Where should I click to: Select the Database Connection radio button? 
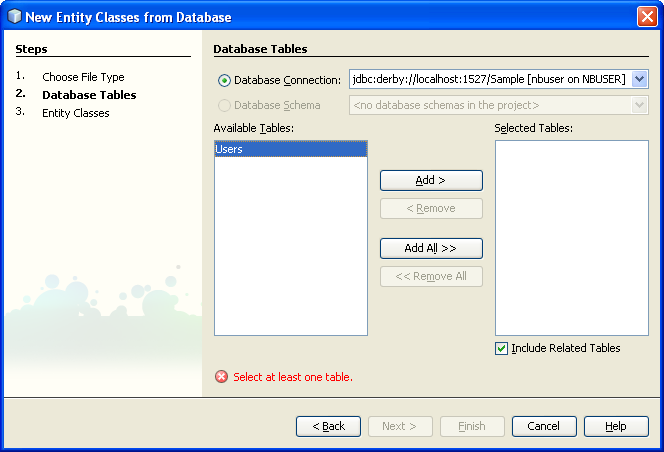pyautogui.click(x=224, y=80)
